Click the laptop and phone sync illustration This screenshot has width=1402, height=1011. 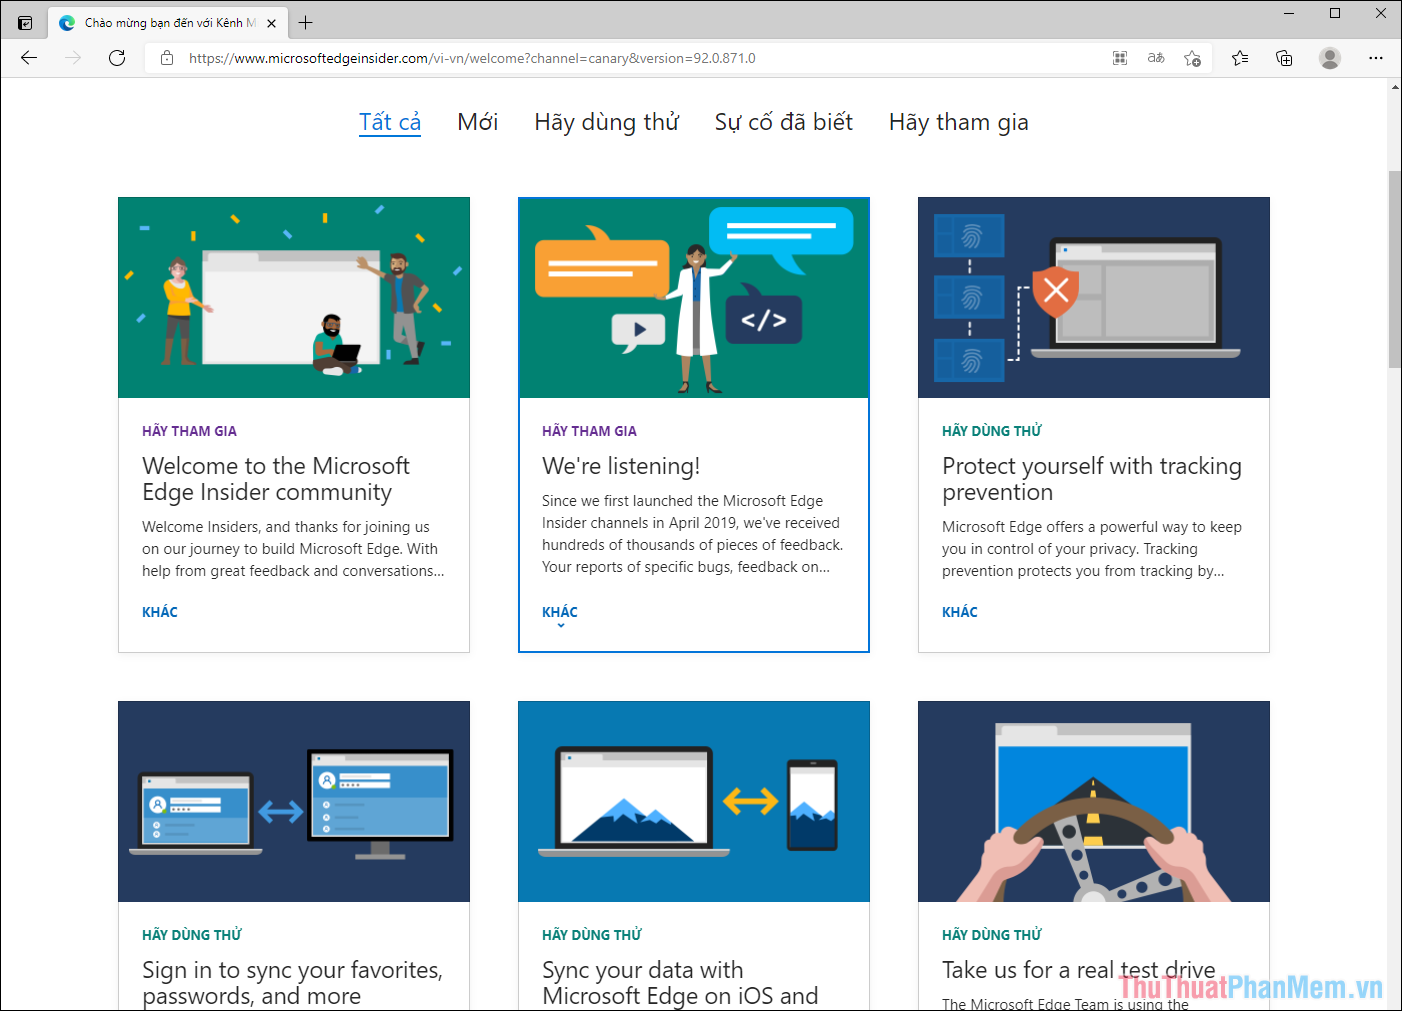point(694,802)
